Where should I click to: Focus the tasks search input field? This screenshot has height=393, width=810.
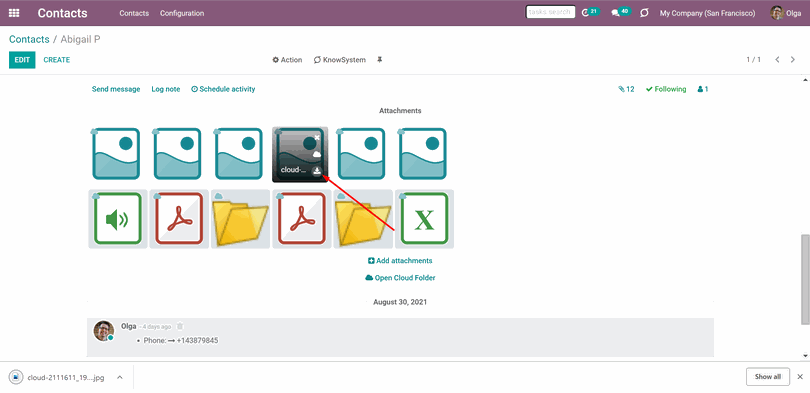550,12
